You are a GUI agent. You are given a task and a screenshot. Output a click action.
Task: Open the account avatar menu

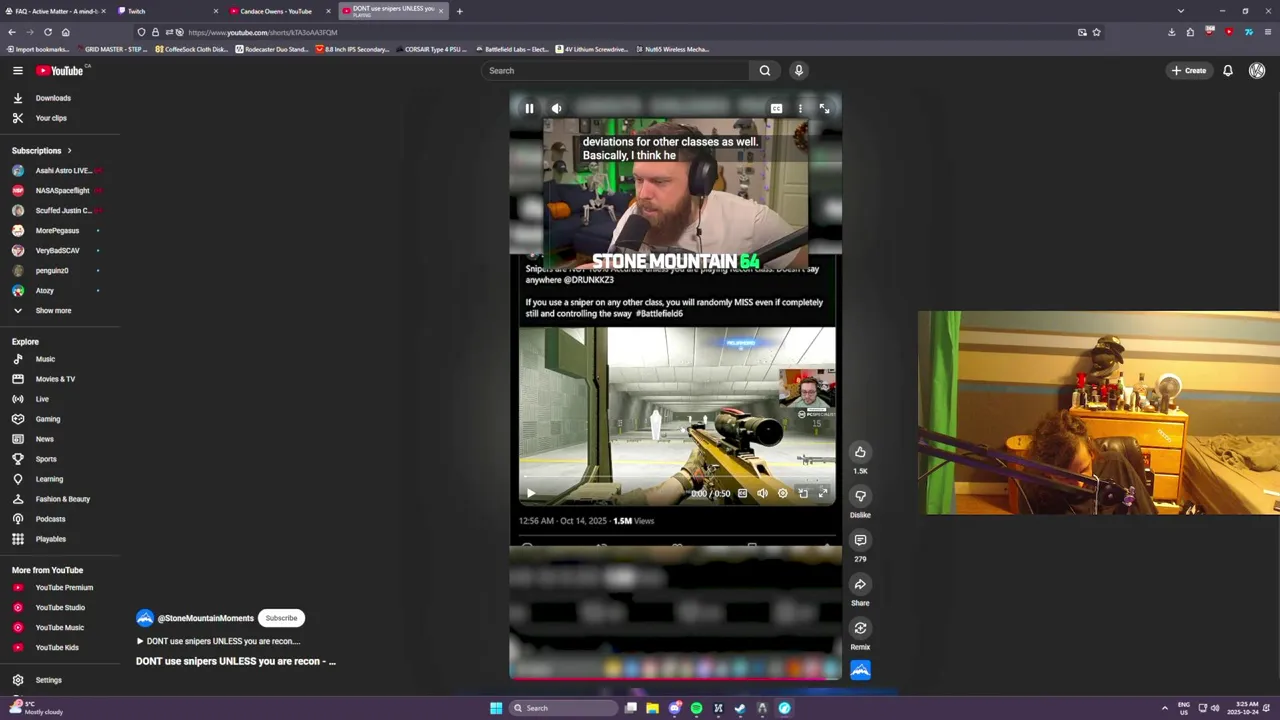1257,70
